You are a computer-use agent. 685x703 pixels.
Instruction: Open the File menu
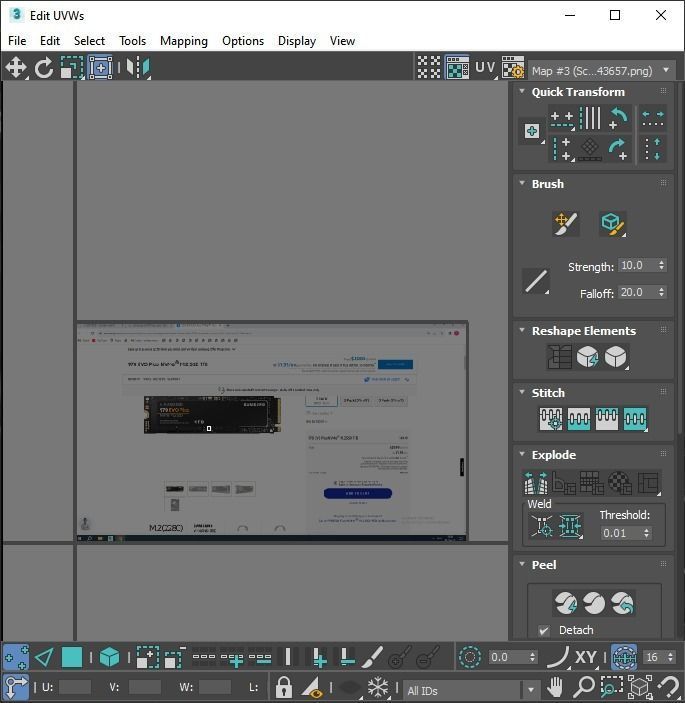(17, 41)
